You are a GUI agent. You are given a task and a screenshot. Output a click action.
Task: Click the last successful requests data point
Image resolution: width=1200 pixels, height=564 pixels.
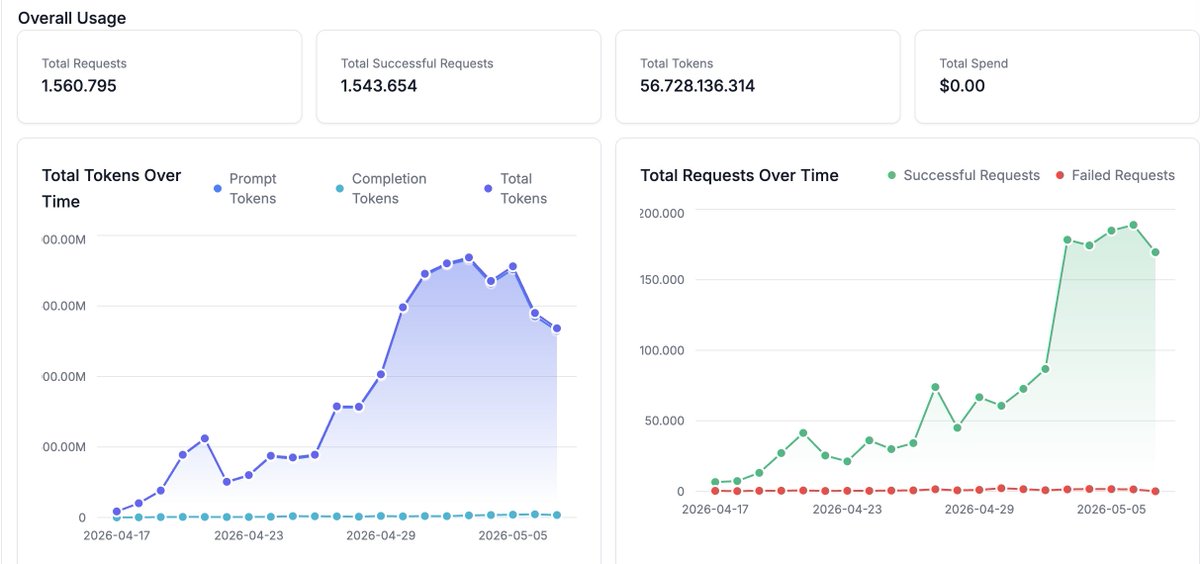[x=1155, y=252]
